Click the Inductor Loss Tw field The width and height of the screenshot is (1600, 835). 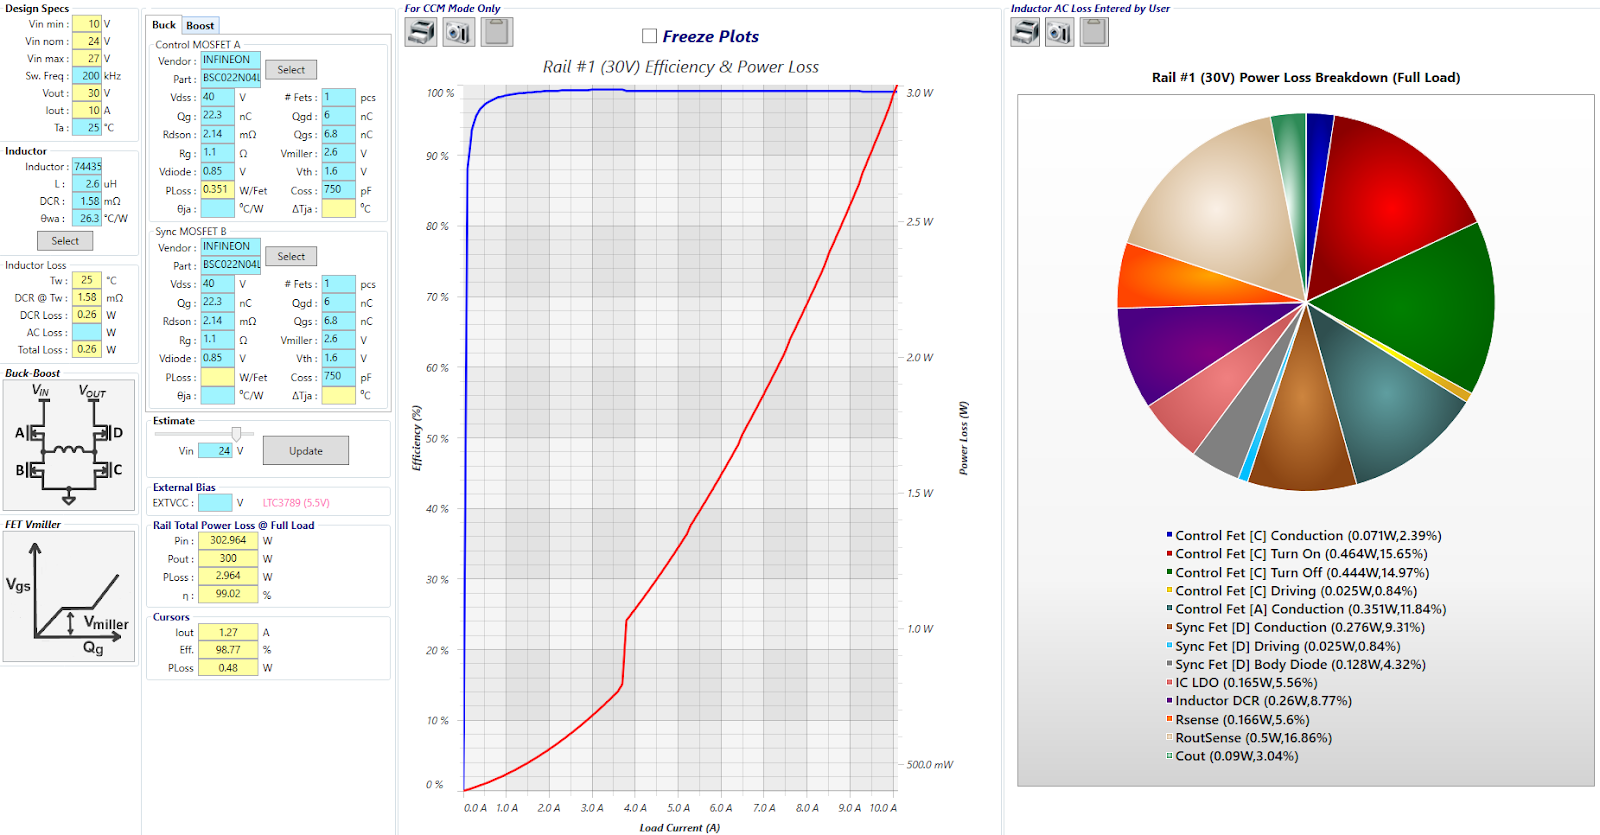(x=87, y=280)
